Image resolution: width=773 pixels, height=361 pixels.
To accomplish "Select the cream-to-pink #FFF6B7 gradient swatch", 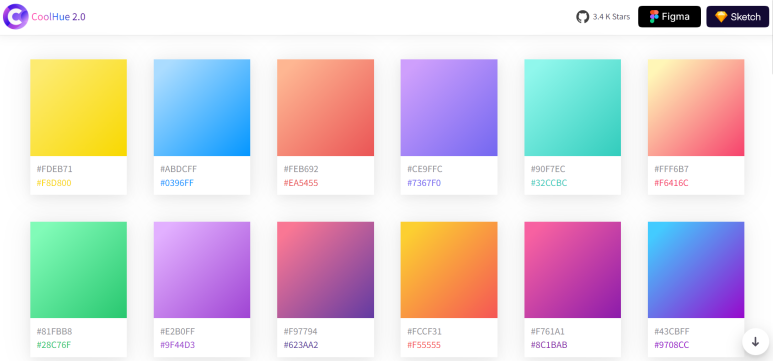I will 696,108.
